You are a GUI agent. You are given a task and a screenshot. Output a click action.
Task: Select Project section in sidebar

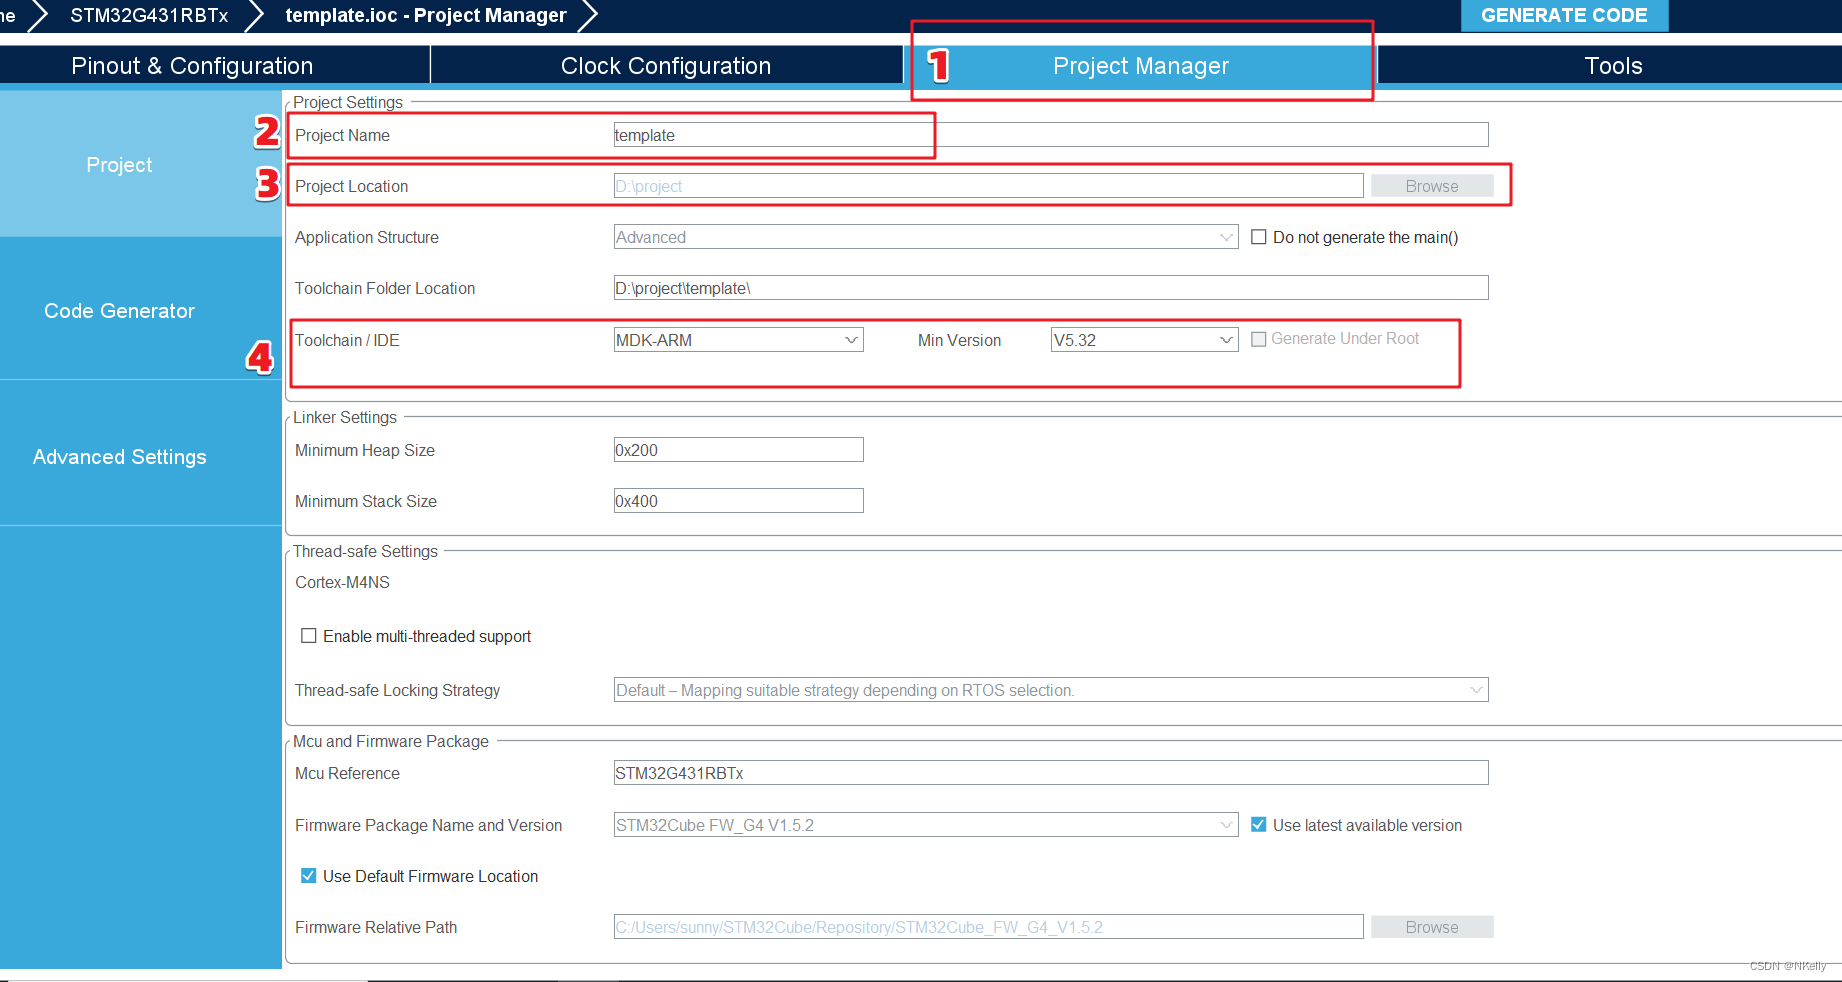120,165
